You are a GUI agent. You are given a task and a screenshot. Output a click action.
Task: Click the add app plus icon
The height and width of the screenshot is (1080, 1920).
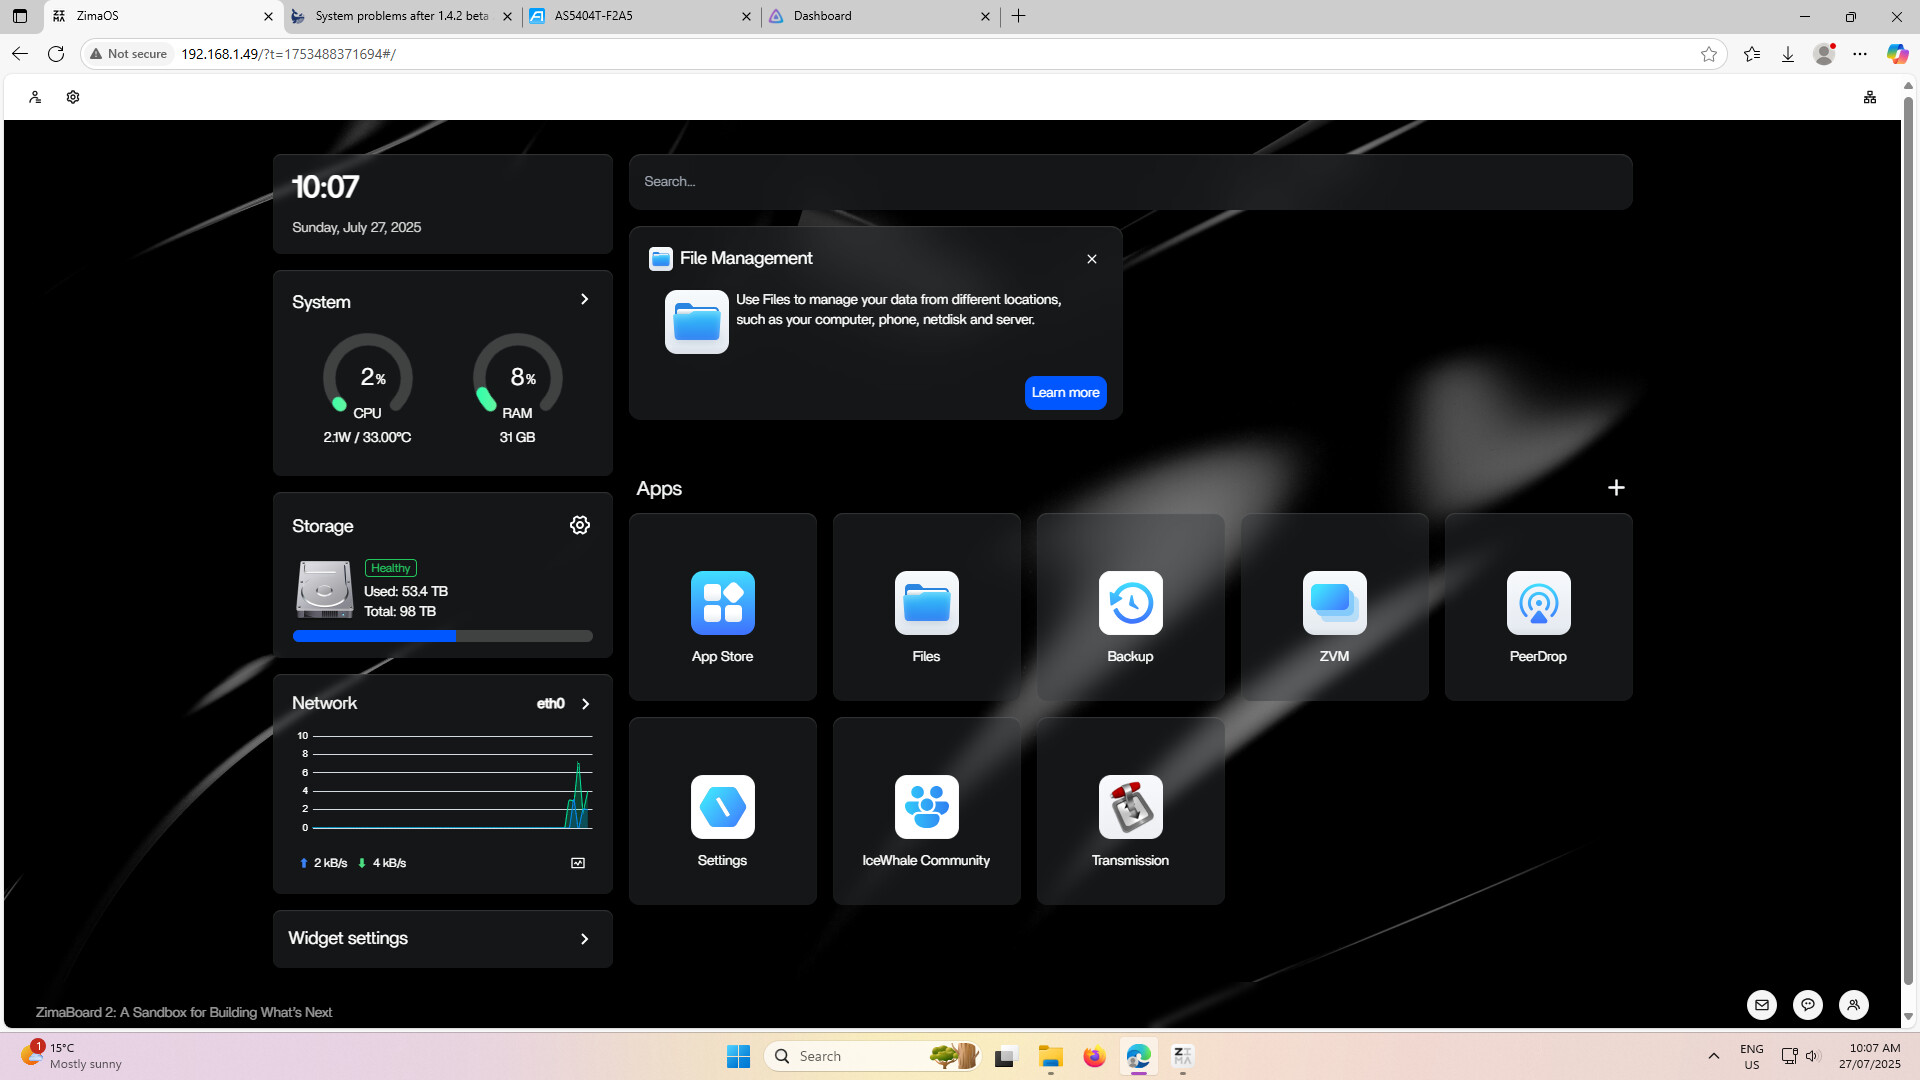[x=1616, y=487]
